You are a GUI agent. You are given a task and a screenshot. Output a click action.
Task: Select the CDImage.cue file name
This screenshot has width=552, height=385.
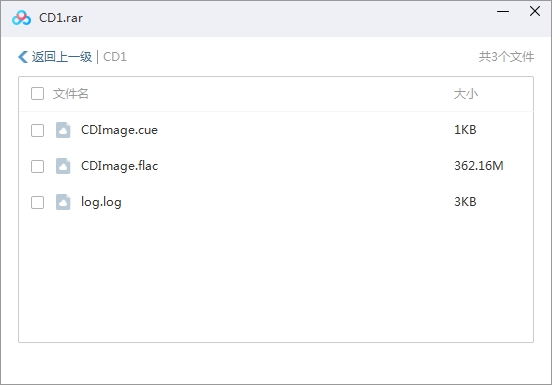click(x=119, y=130)
